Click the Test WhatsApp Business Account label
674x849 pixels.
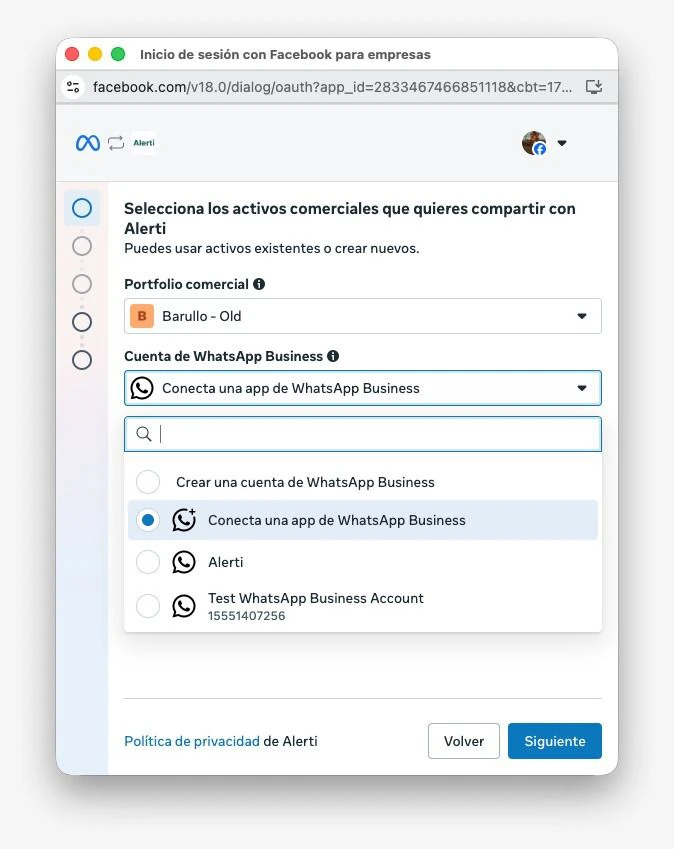click(x=316, y=598)
